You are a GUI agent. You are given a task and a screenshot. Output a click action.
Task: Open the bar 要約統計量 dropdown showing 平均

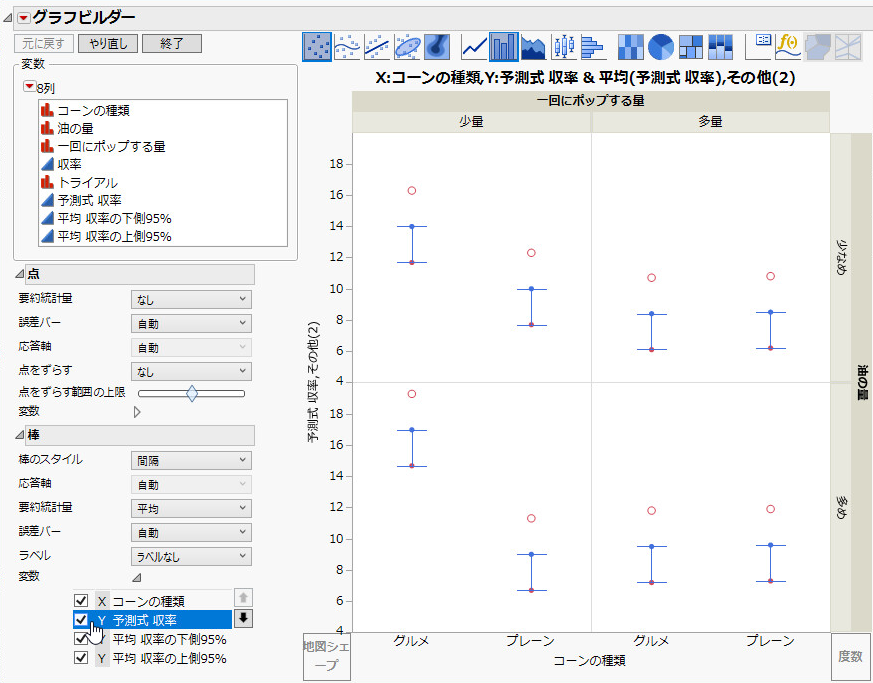pyautogui.click(x=191, y=508)
